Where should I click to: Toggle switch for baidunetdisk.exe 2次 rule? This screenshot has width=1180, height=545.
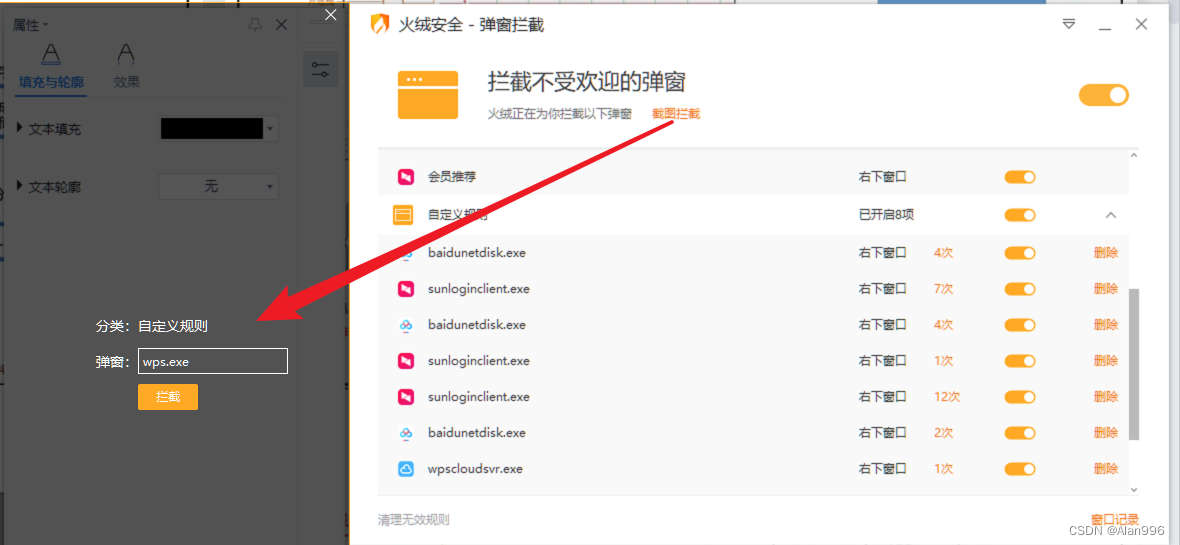coord(1020,433)
